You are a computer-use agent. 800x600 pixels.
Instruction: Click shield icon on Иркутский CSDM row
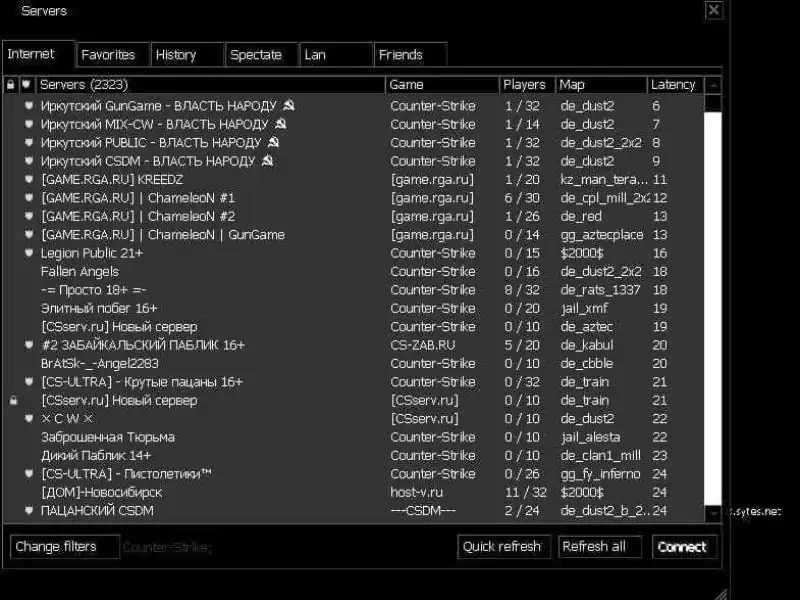click(x=29, y=161)
